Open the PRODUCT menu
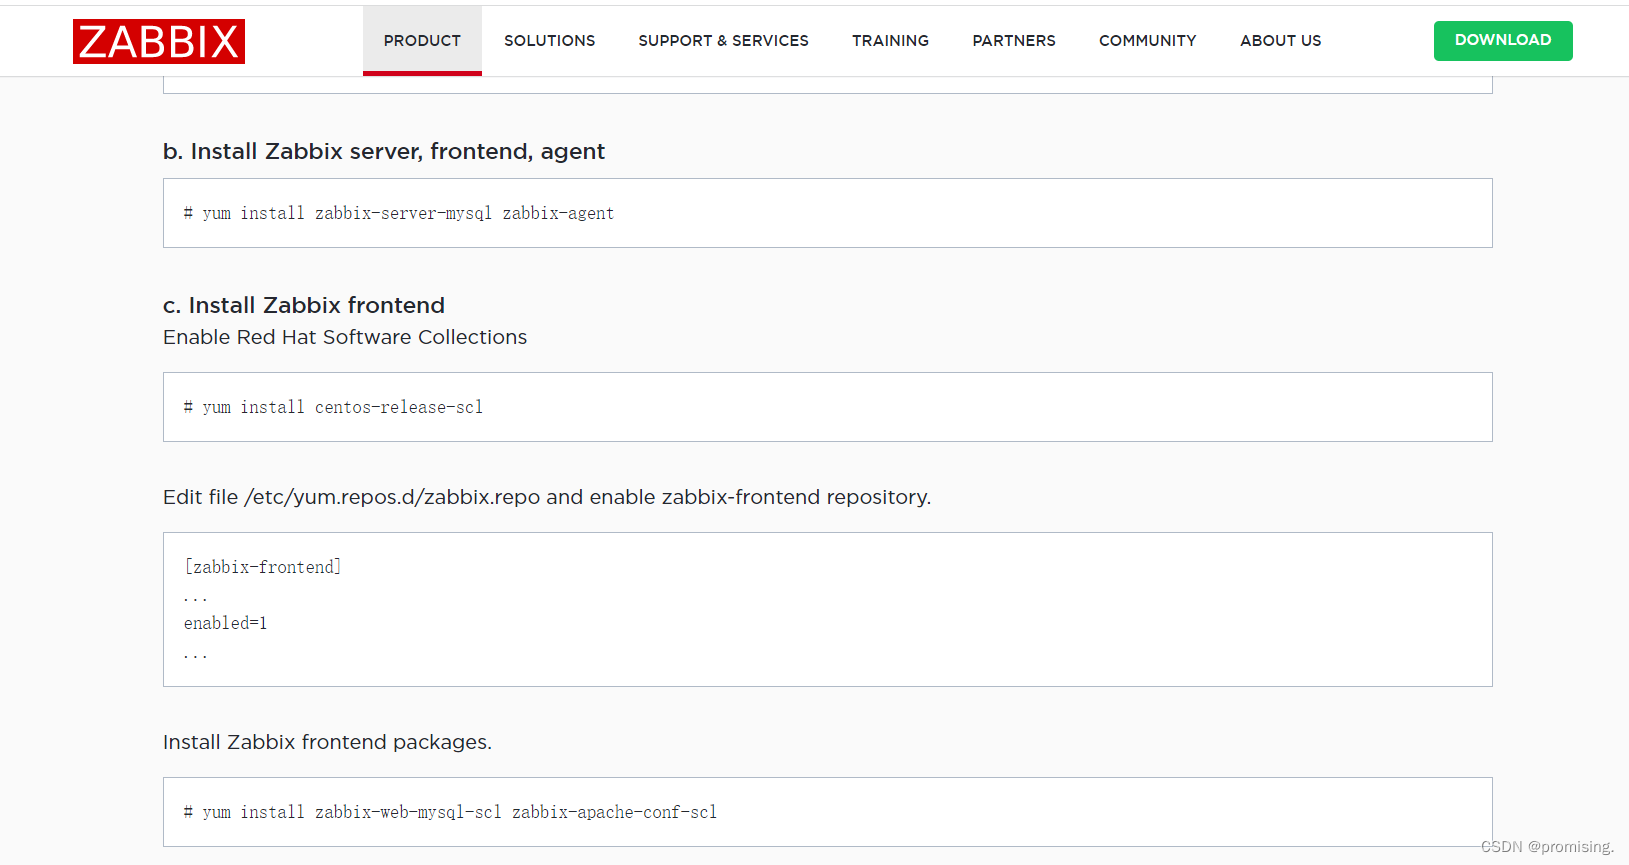This screenshot has width=1629, height=865. (x=422, y=41)
